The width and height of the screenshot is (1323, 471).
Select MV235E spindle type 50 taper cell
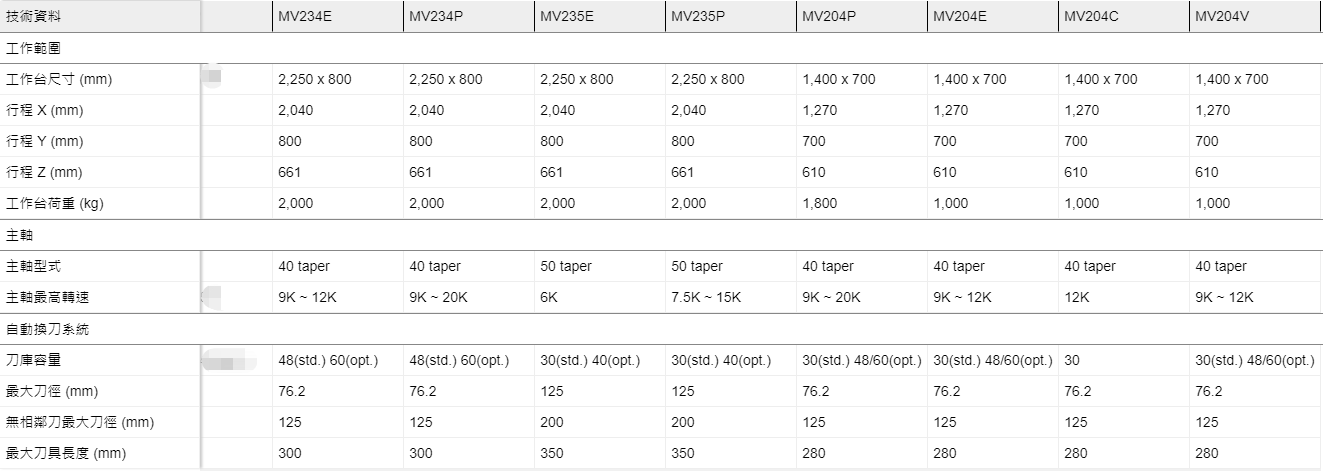coord(566,266)
